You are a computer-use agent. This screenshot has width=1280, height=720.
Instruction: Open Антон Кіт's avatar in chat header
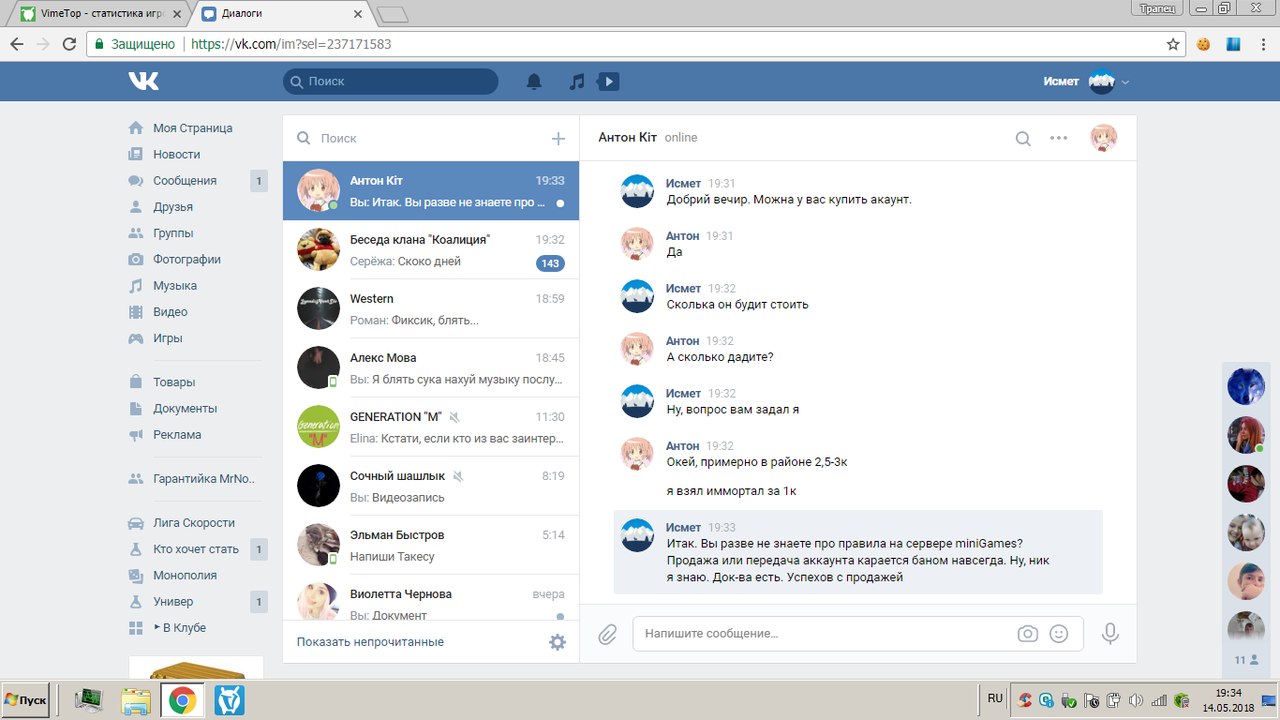(1103, 138)
